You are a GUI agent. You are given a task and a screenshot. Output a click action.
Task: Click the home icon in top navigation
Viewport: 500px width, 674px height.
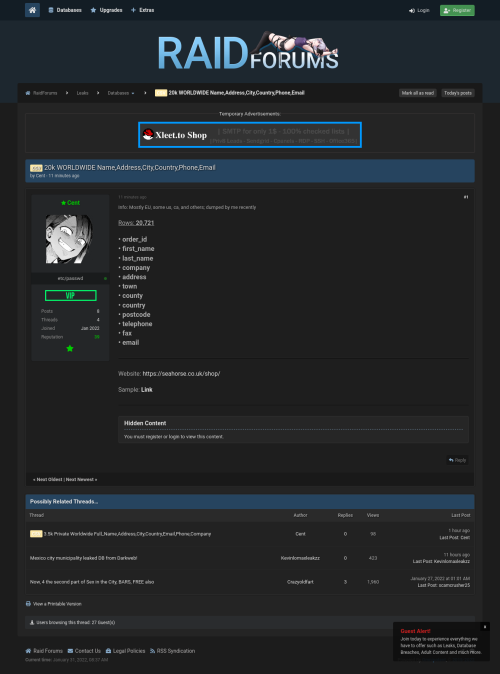point(32,10)
